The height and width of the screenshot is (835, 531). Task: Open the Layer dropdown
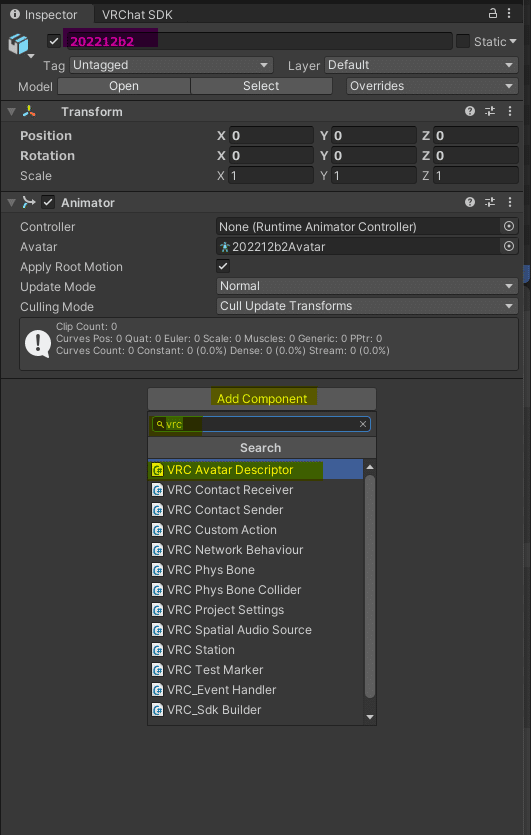point(421,65)
